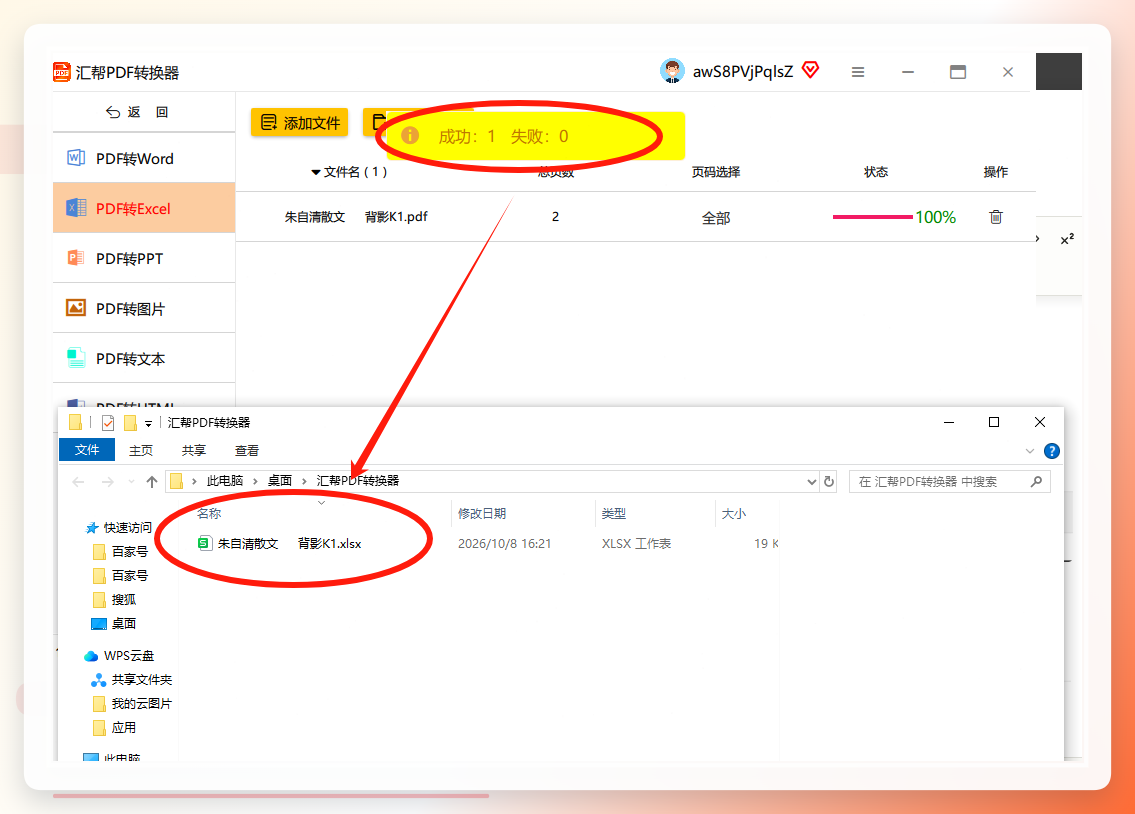Click 全部 page selection for 背影K1.pdf
1135x814 pixels.
(716, 218)
